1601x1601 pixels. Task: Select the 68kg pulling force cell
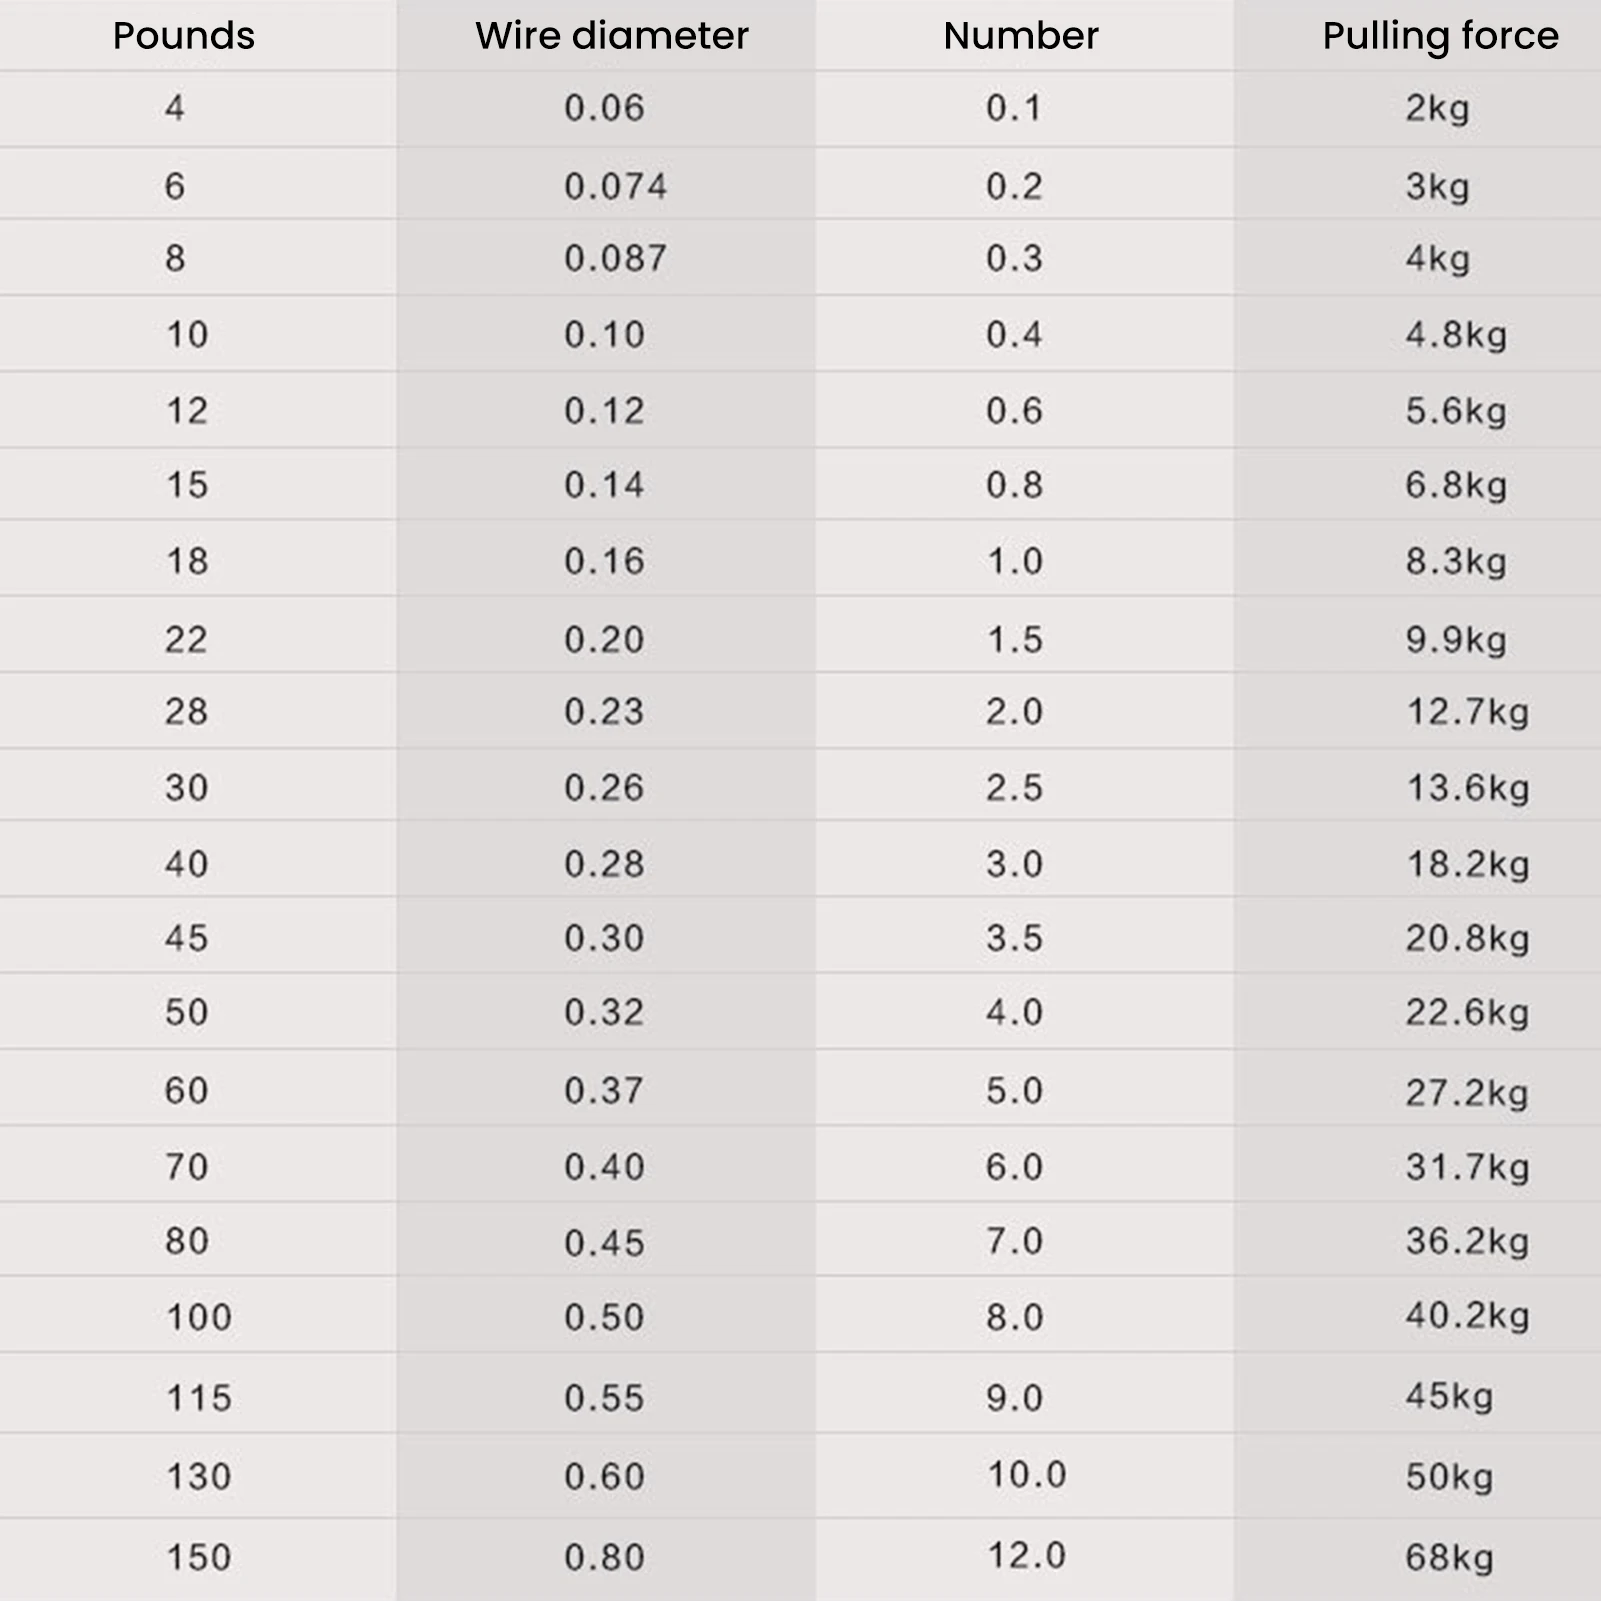point(1449,1557)
